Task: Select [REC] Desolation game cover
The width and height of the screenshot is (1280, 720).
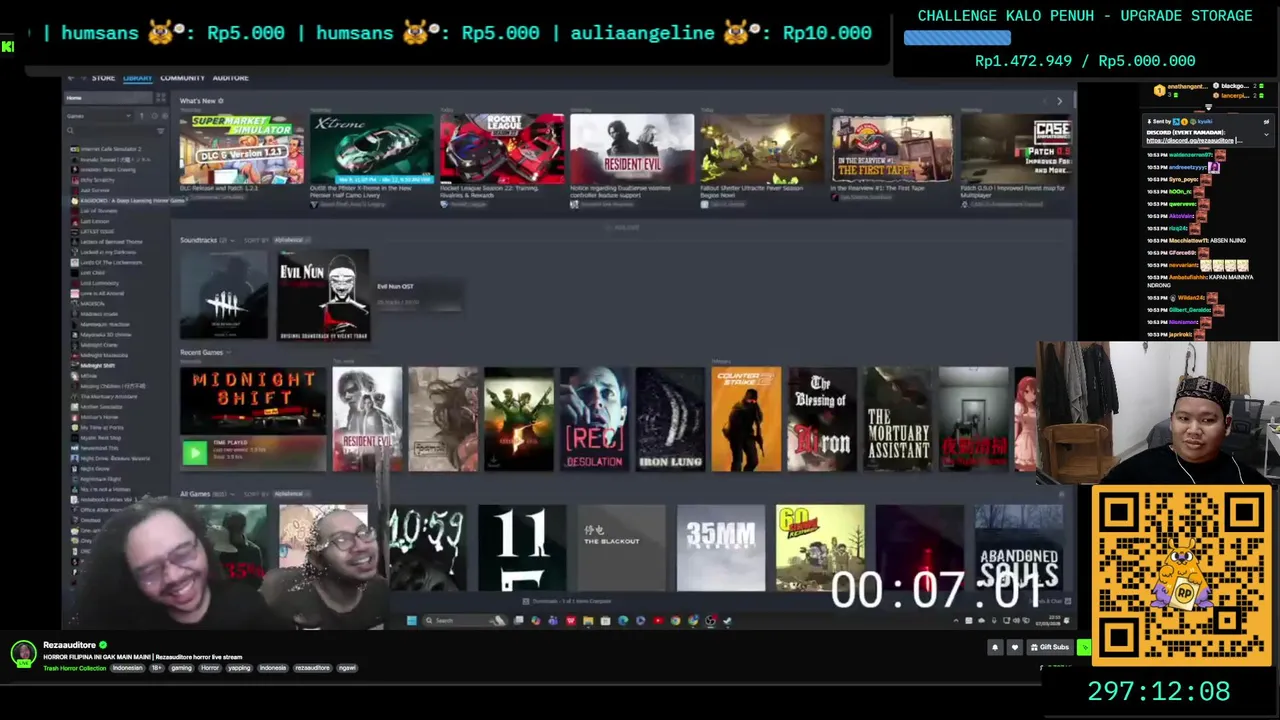Action: 594,419
